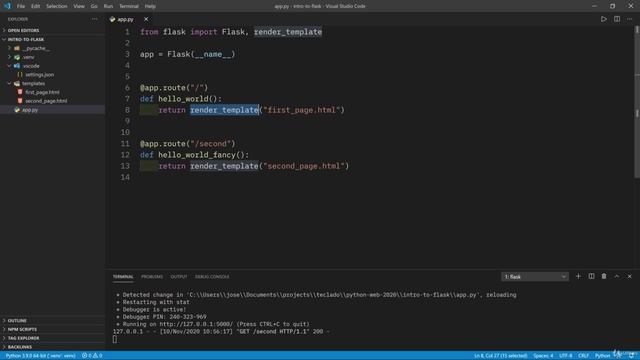Switch to the Terminal panel tab
Image resolution: width=640 pixels, height=360 pixels.
pyautogui.click(x=123, y=277)
